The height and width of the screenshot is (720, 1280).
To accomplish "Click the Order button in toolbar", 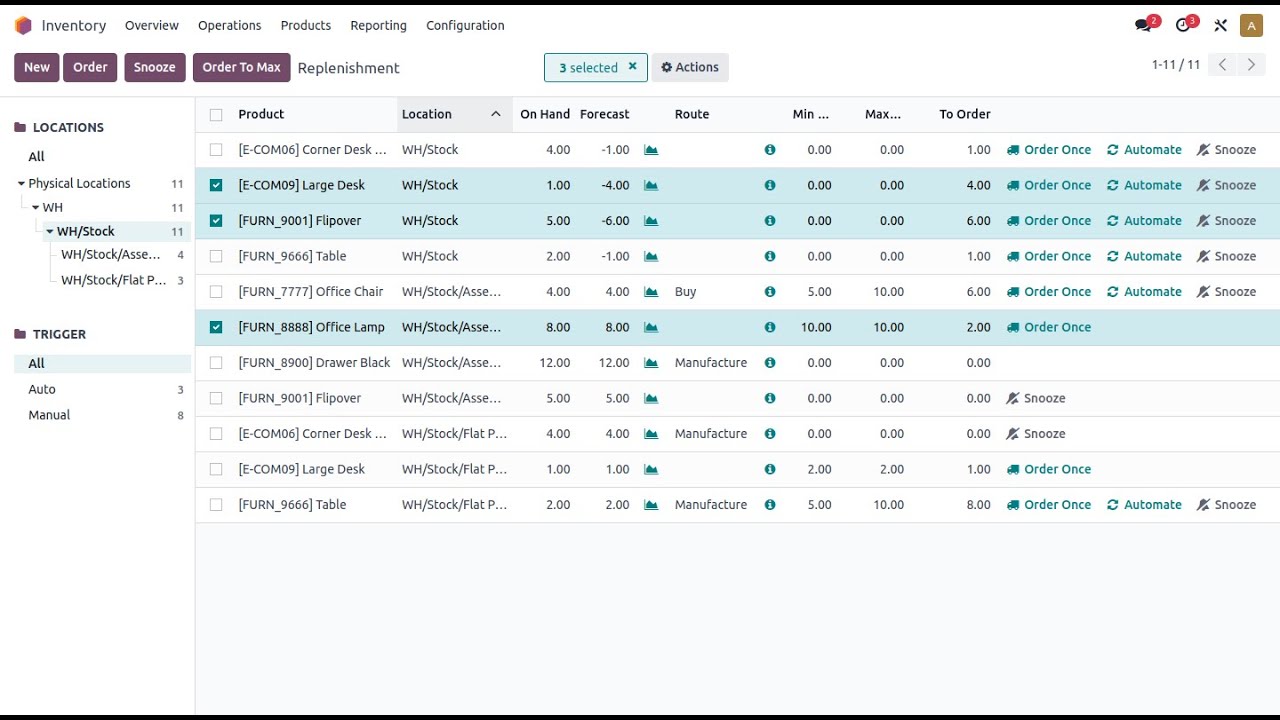I will click(x=90, y=67).
